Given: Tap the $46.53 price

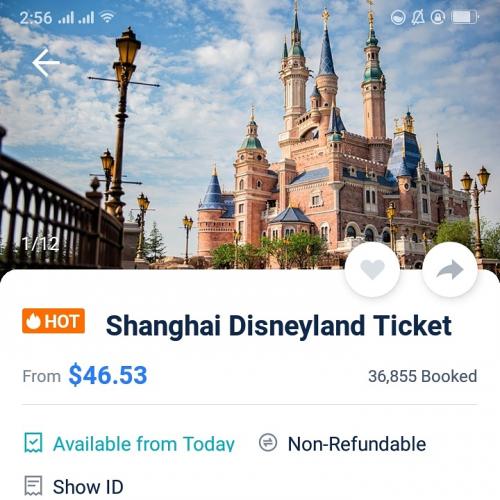Looking at the screenshot, I should coord(108,375).
